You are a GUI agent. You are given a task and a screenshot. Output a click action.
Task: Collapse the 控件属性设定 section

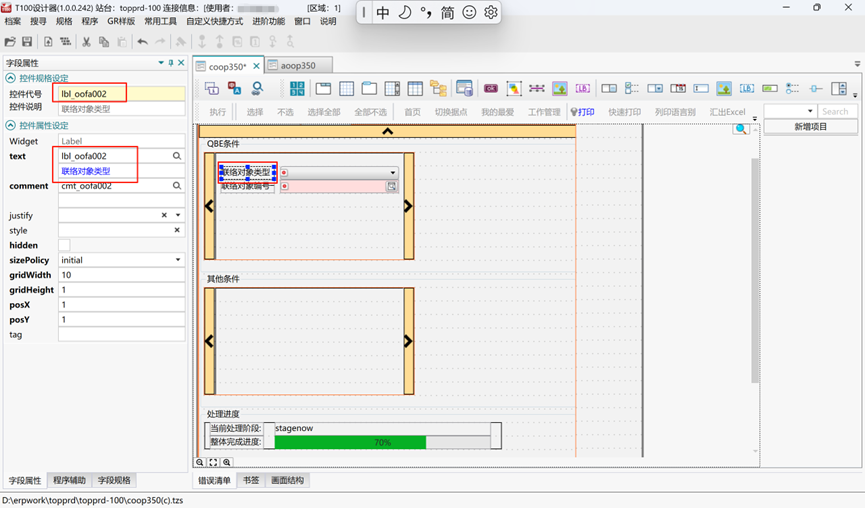click(10, 125)
